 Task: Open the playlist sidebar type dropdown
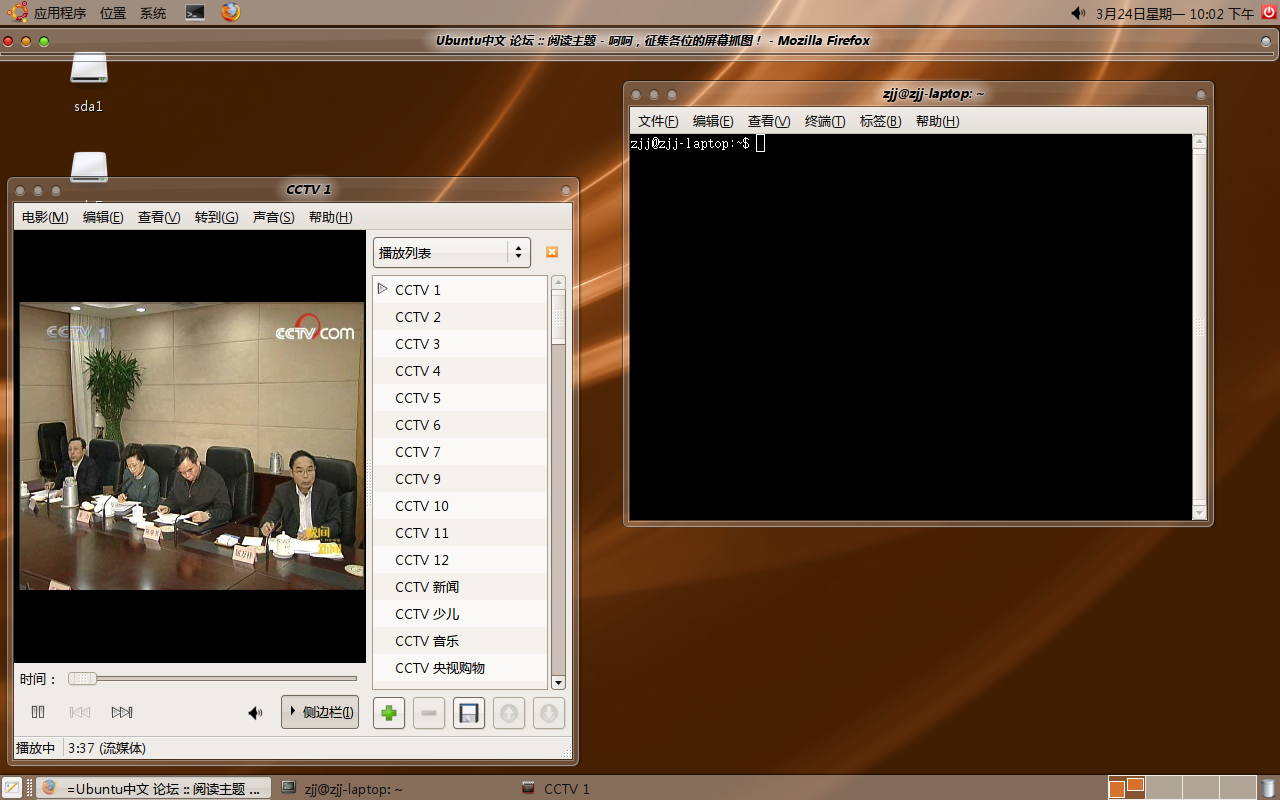click(x=452, y=253)
